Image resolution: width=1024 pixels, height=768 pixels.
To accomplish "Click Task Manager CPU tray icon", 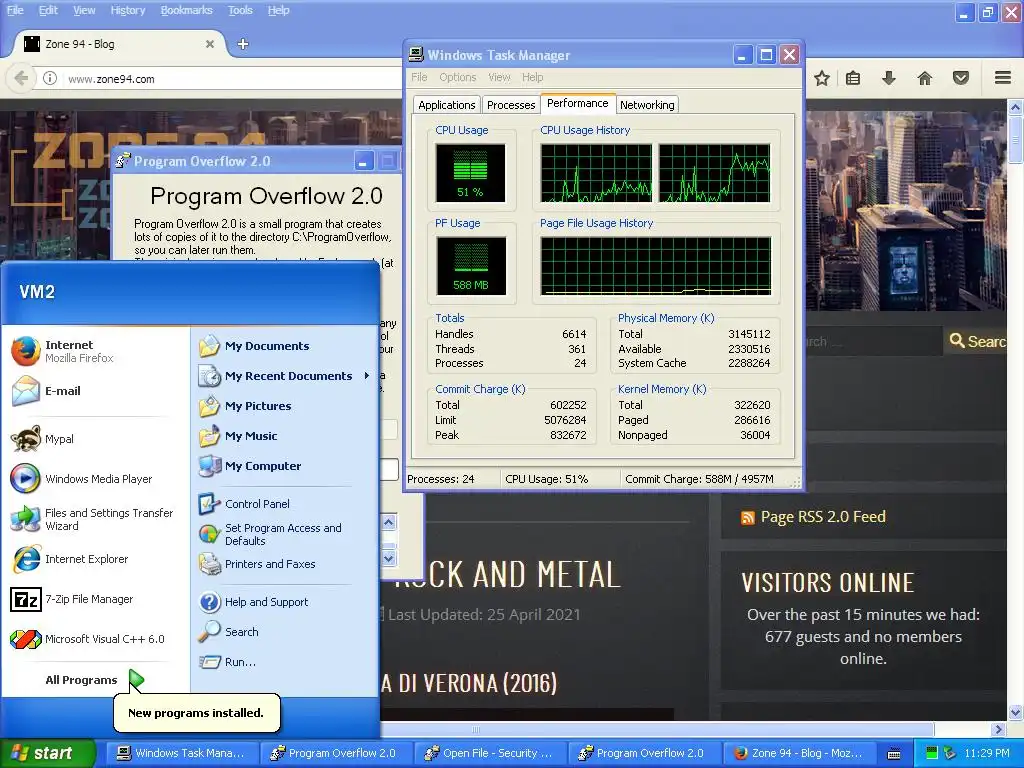I will (932, 753).
